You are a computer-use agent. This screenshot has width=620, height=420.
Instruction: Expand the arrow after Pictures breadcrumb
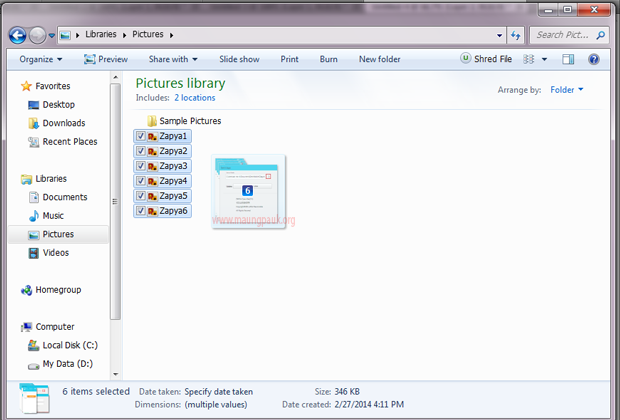(x=172, y=35)
